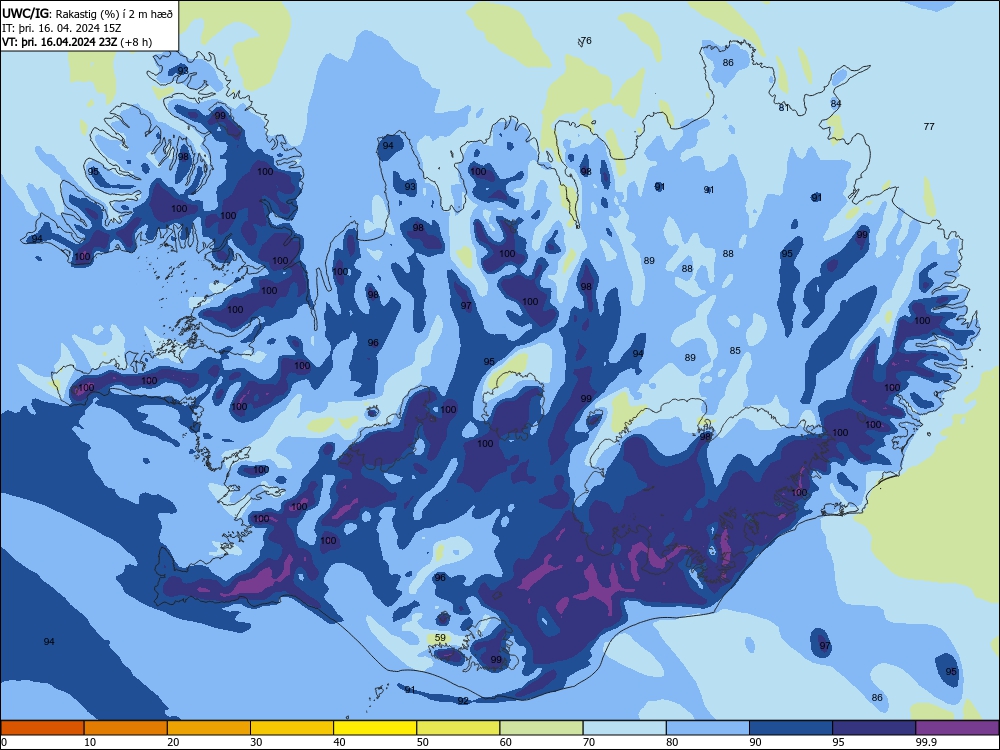Pick the pale yellow 50–60 legend swatch
Image resolution: width=1000 pixels, height=750 pixels.
pyautogui.click(x=459, y=728)
